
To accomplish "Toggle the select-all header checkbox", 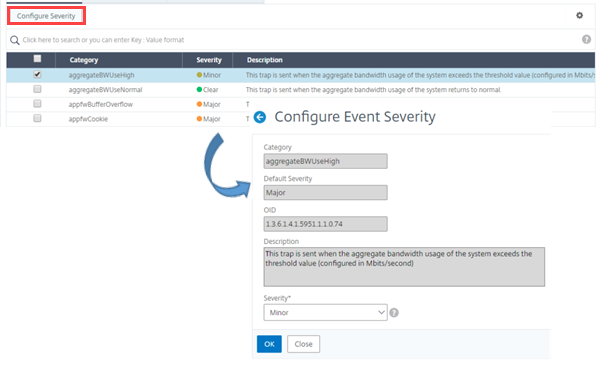I will [x=37, y=59].
